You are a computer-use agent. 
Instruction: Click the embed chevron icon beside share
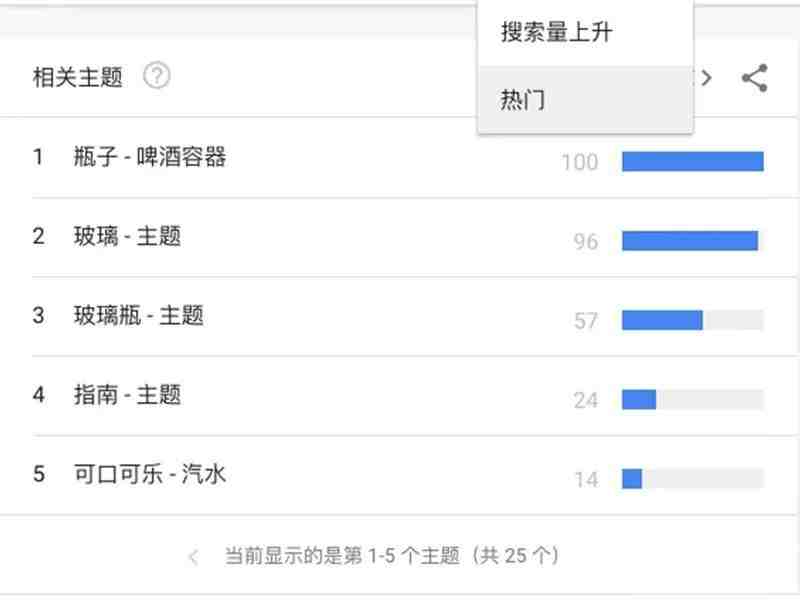coord(706,78)
